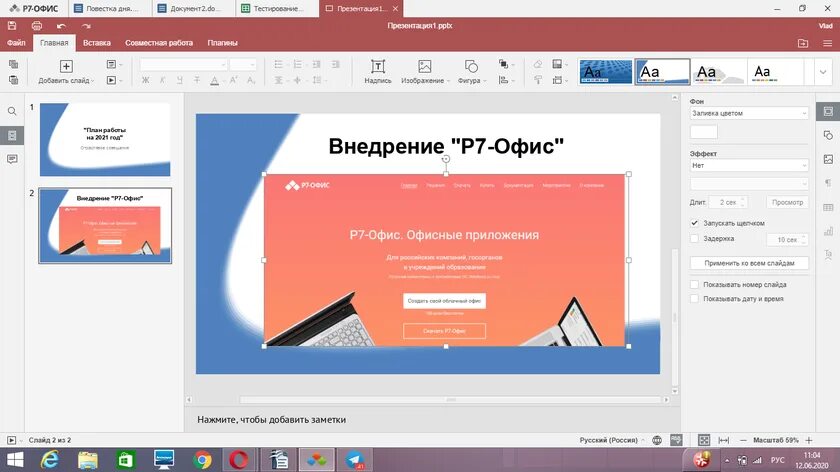Open Chrome from the Windows taskbar

pyautogui.click(x=202, y=460)
